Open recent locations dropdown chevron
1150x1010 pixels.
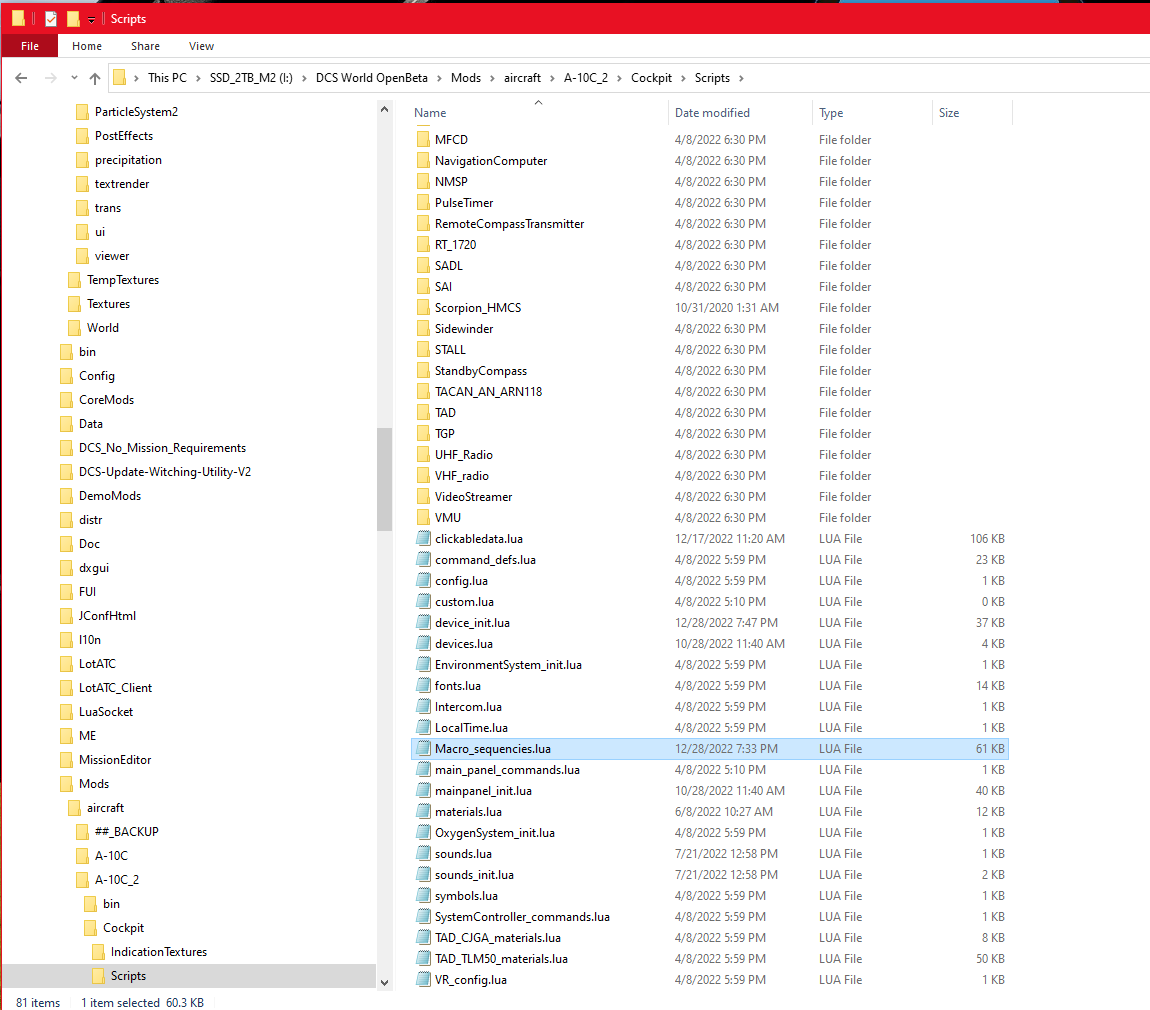(x=73, y=78)
